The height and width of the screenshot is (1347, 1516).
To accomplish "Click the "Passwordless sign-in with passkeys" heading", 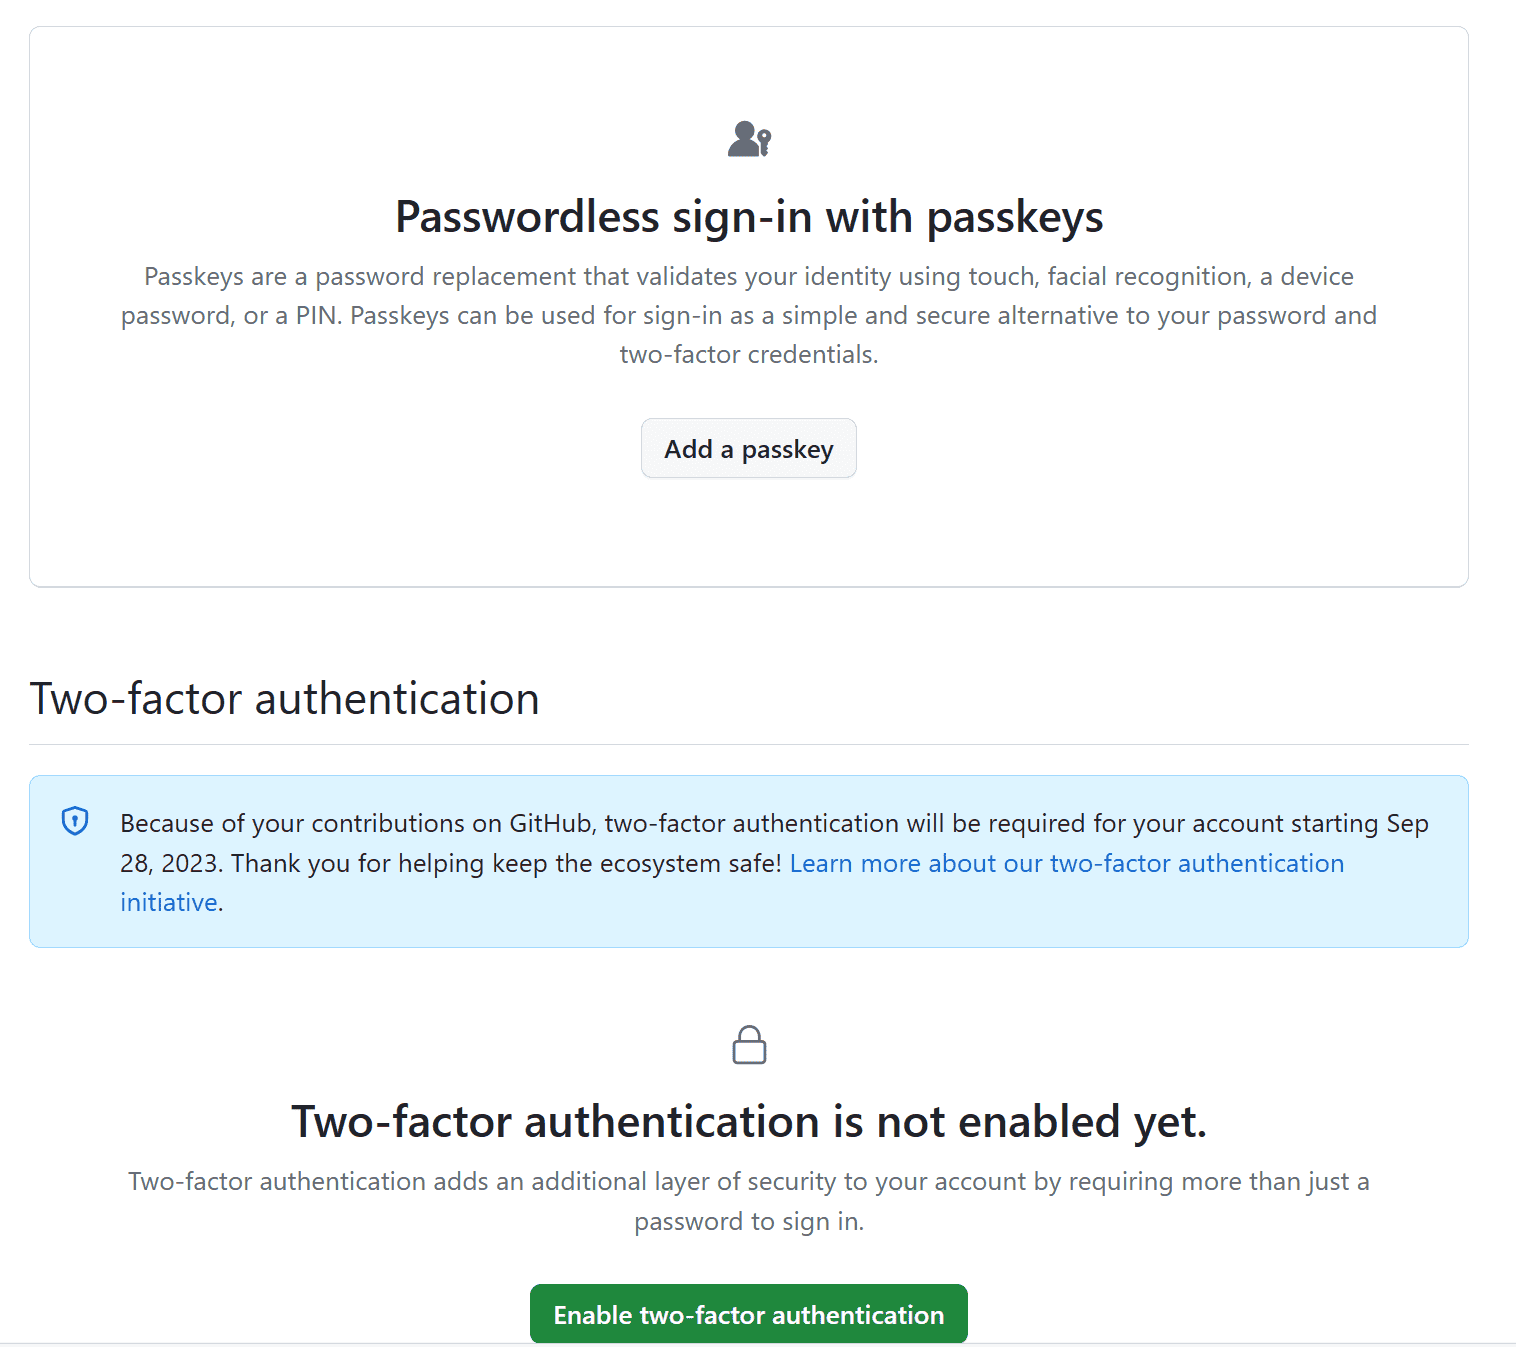I will click(x=749, y=217).
